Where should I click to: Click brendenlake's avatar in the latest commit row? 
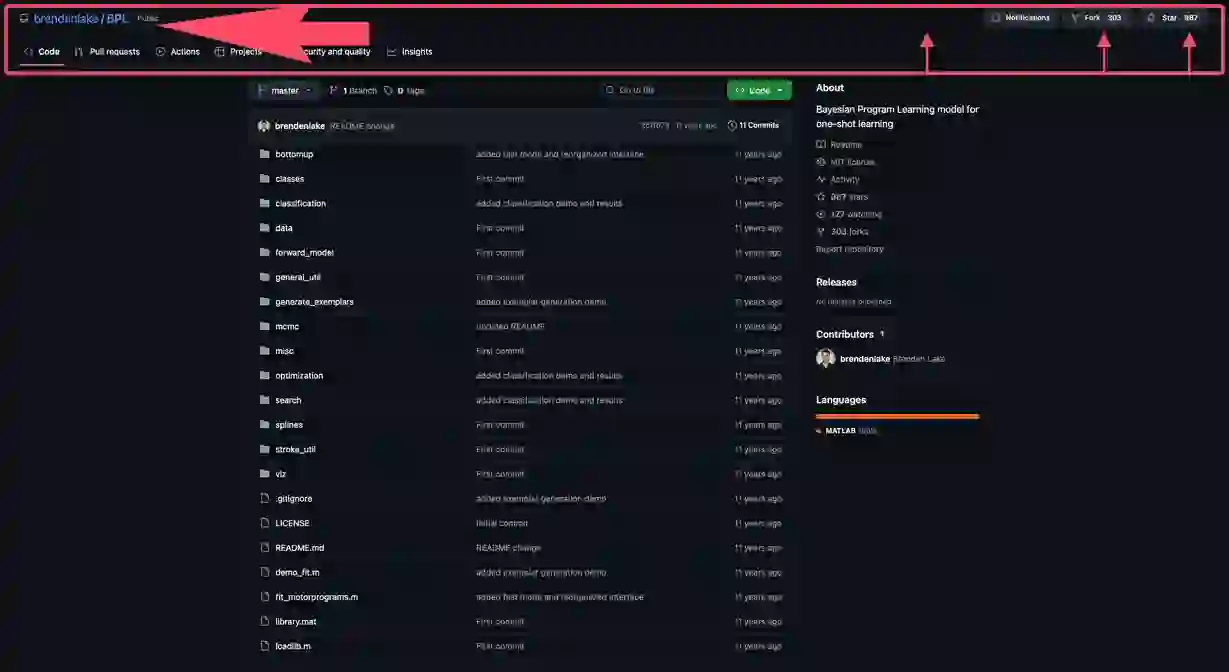click(264, 126)
